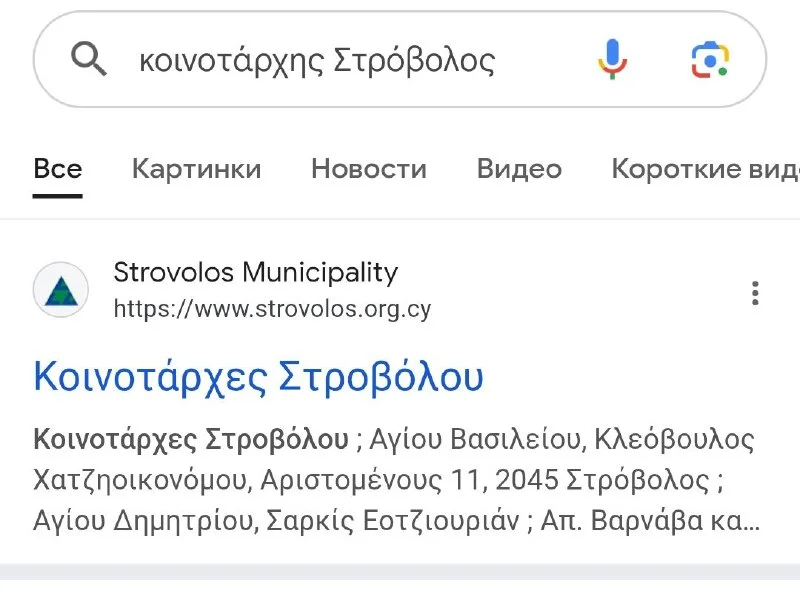The image size is (800, 591).
Task: Click the name Σαρκίς Εοτζιουριάν in the snippet
Action: 392,521
